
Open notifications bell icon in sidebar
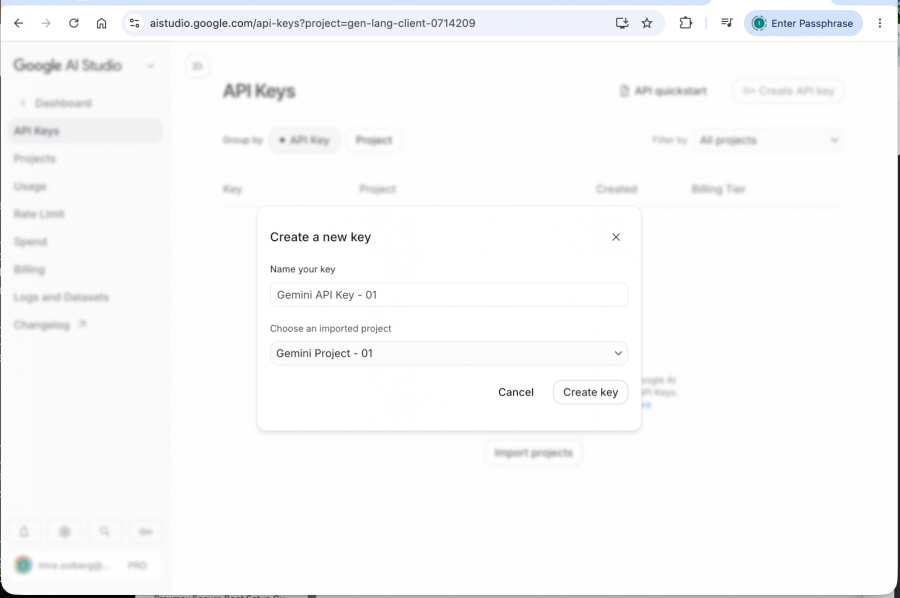click(24, 531)
